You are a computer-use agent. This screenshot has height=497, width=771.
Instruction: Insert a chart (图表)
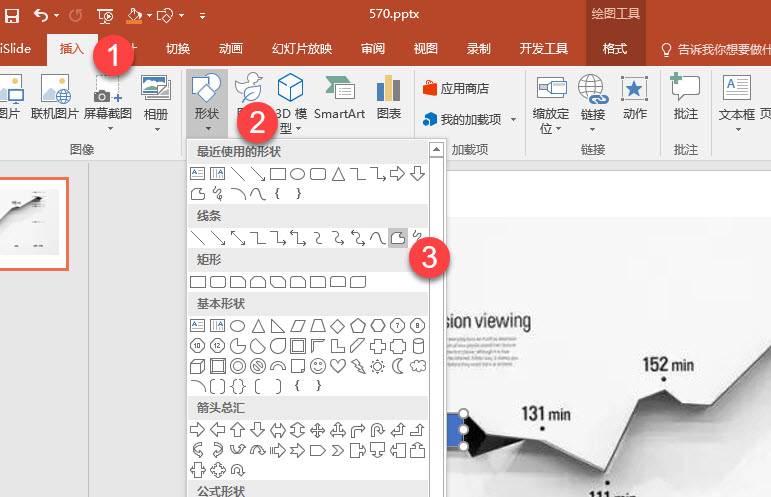click(x=388, y=97)
